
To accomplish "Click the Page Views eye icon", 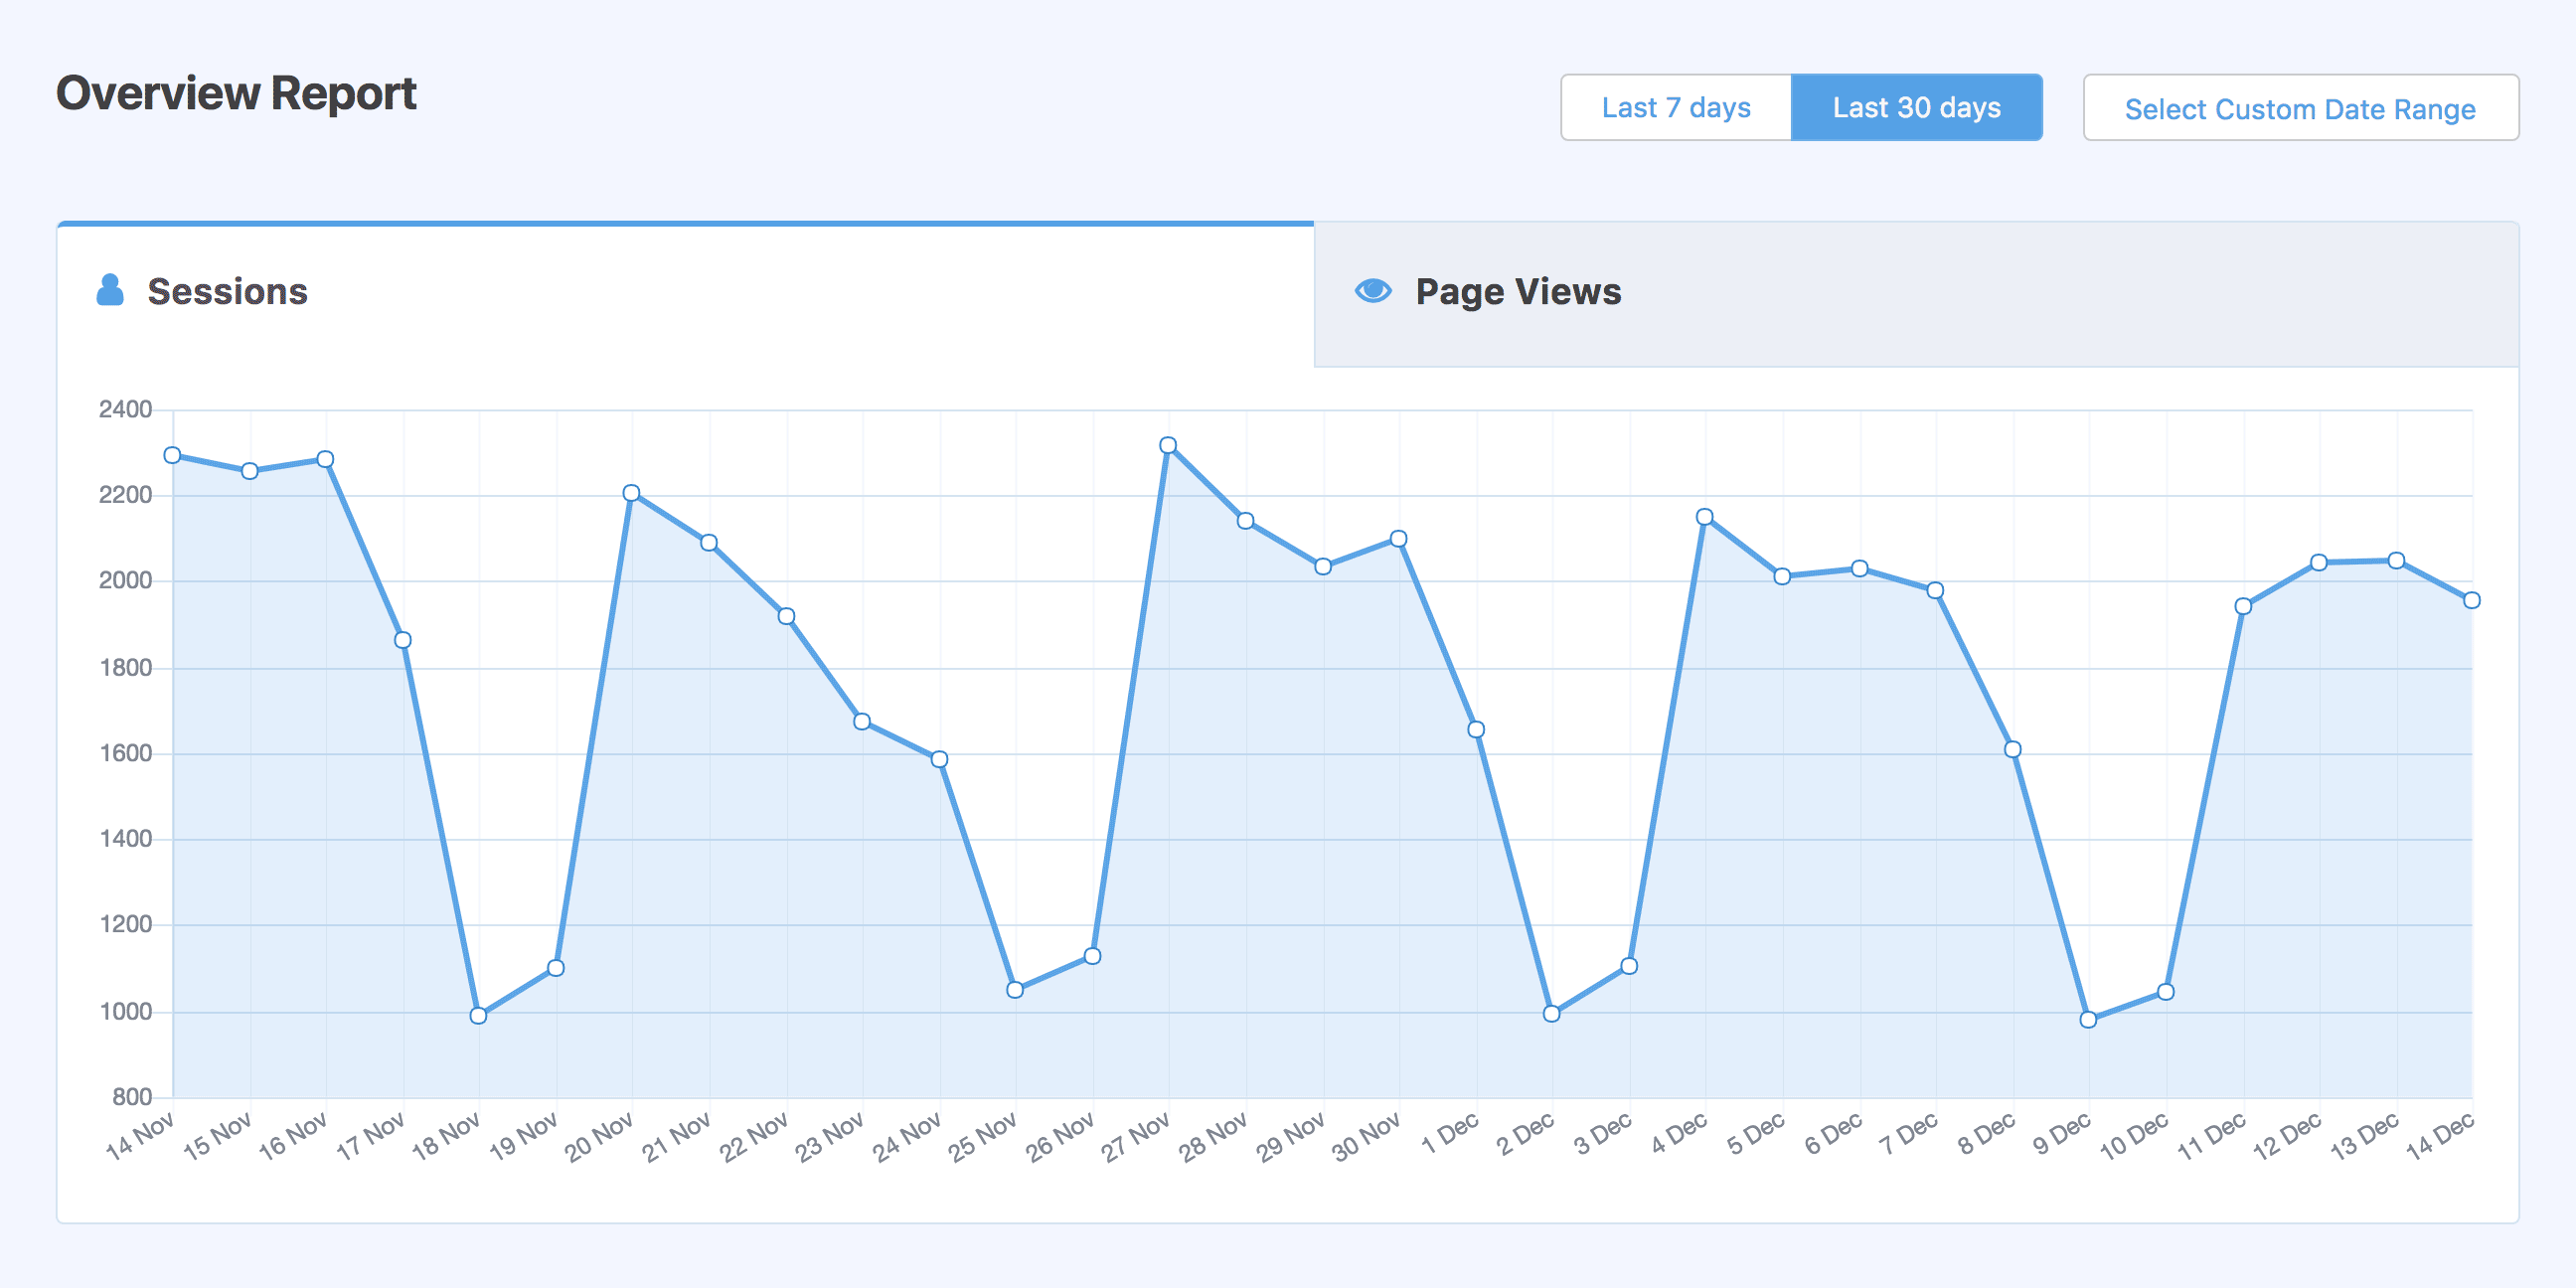I will (x=1372, y=290).
